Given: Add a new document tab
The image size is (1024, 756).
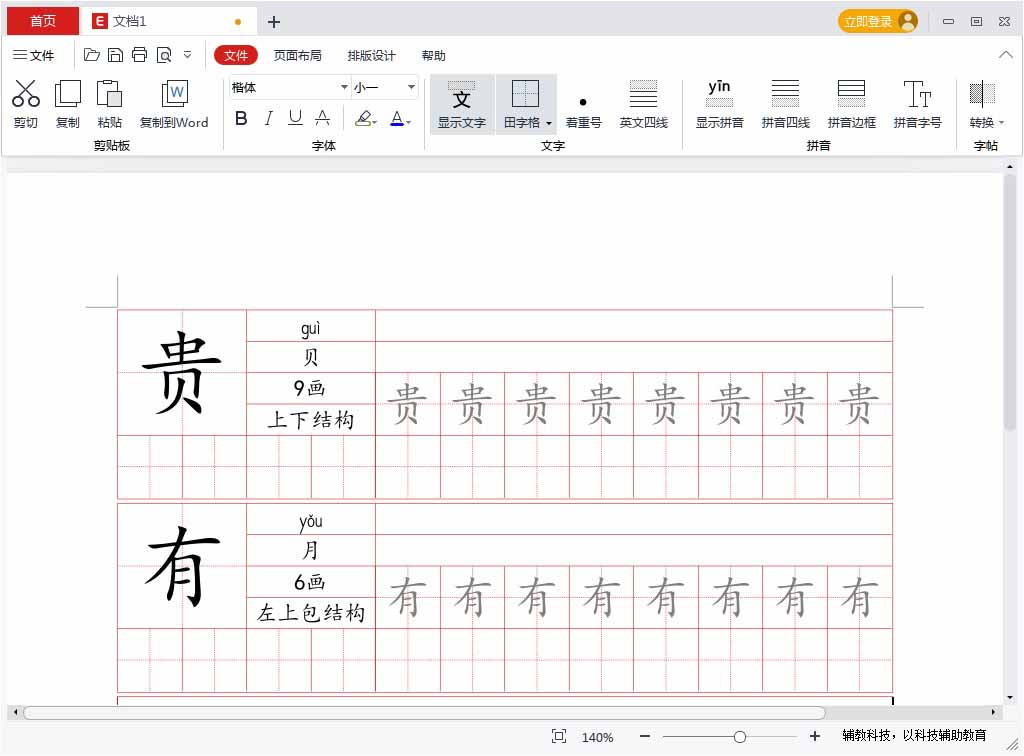Looking at the screenshot, I should point(274,22).
